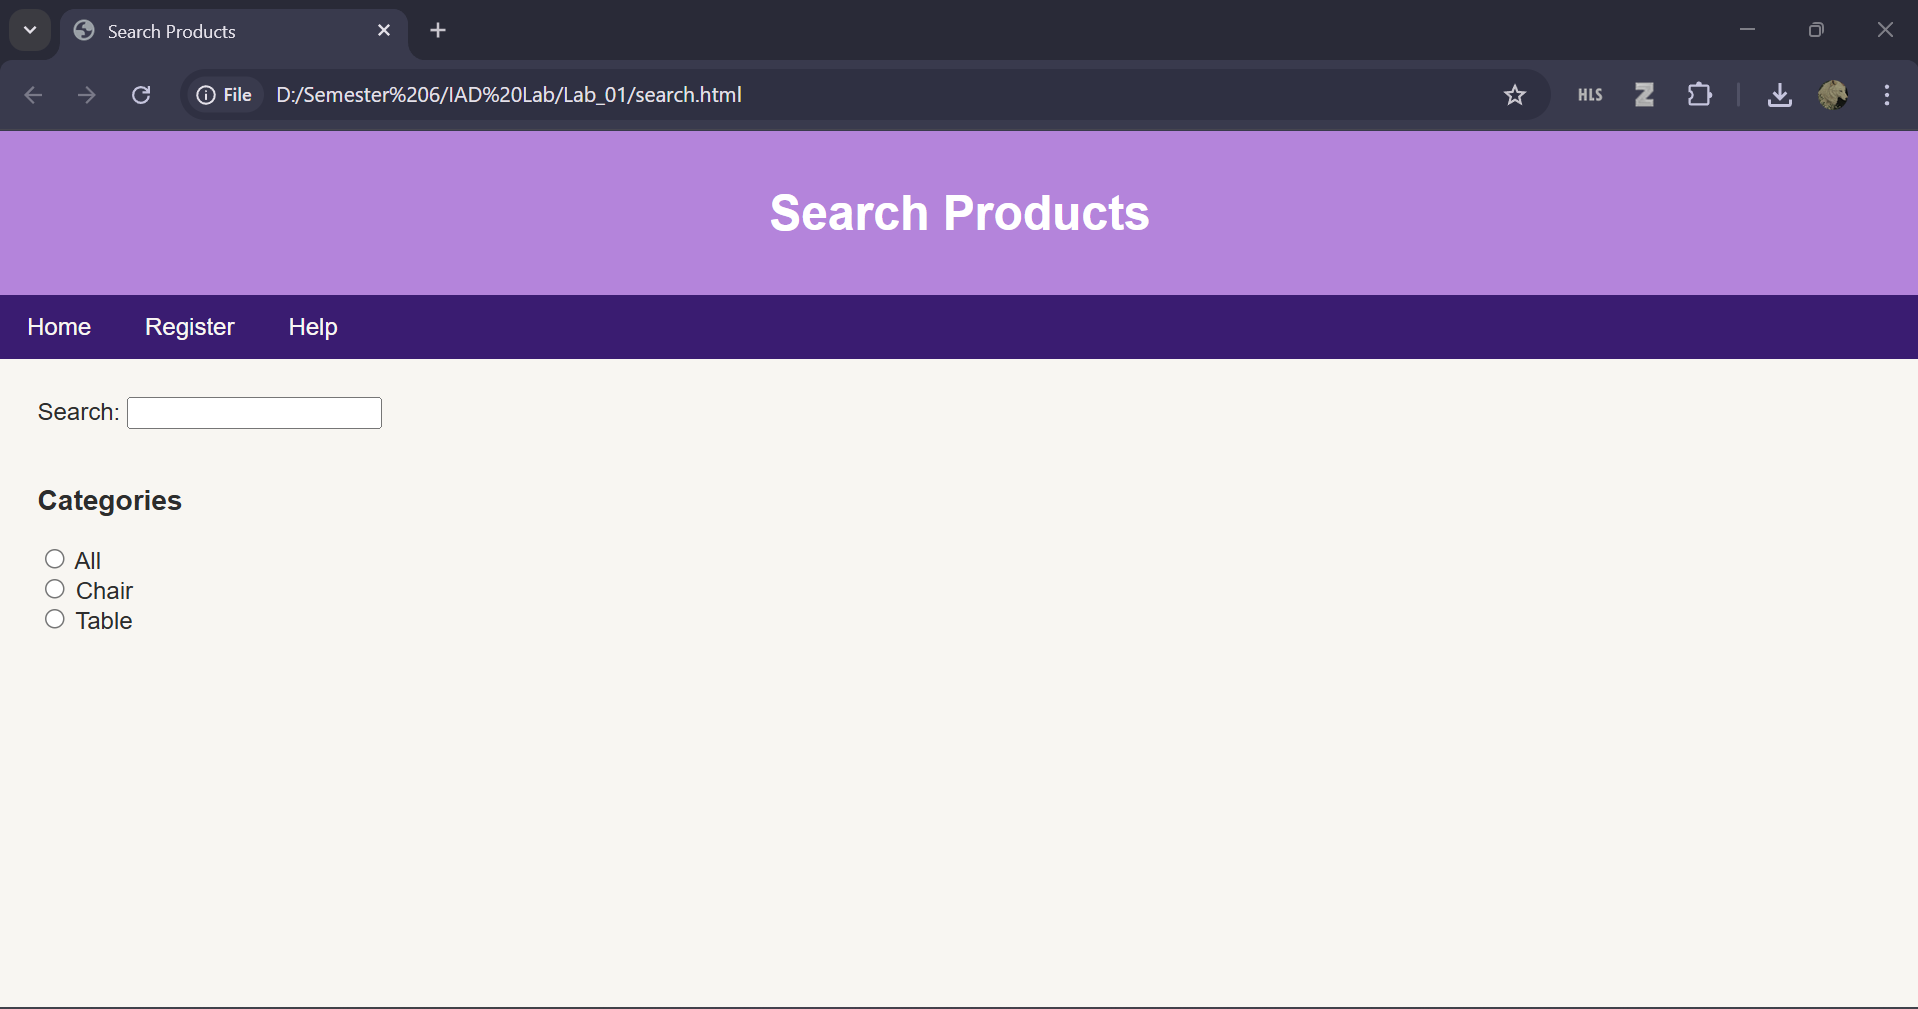
Task: Go to the Home navigation link
Action: (x=59, y=327)
